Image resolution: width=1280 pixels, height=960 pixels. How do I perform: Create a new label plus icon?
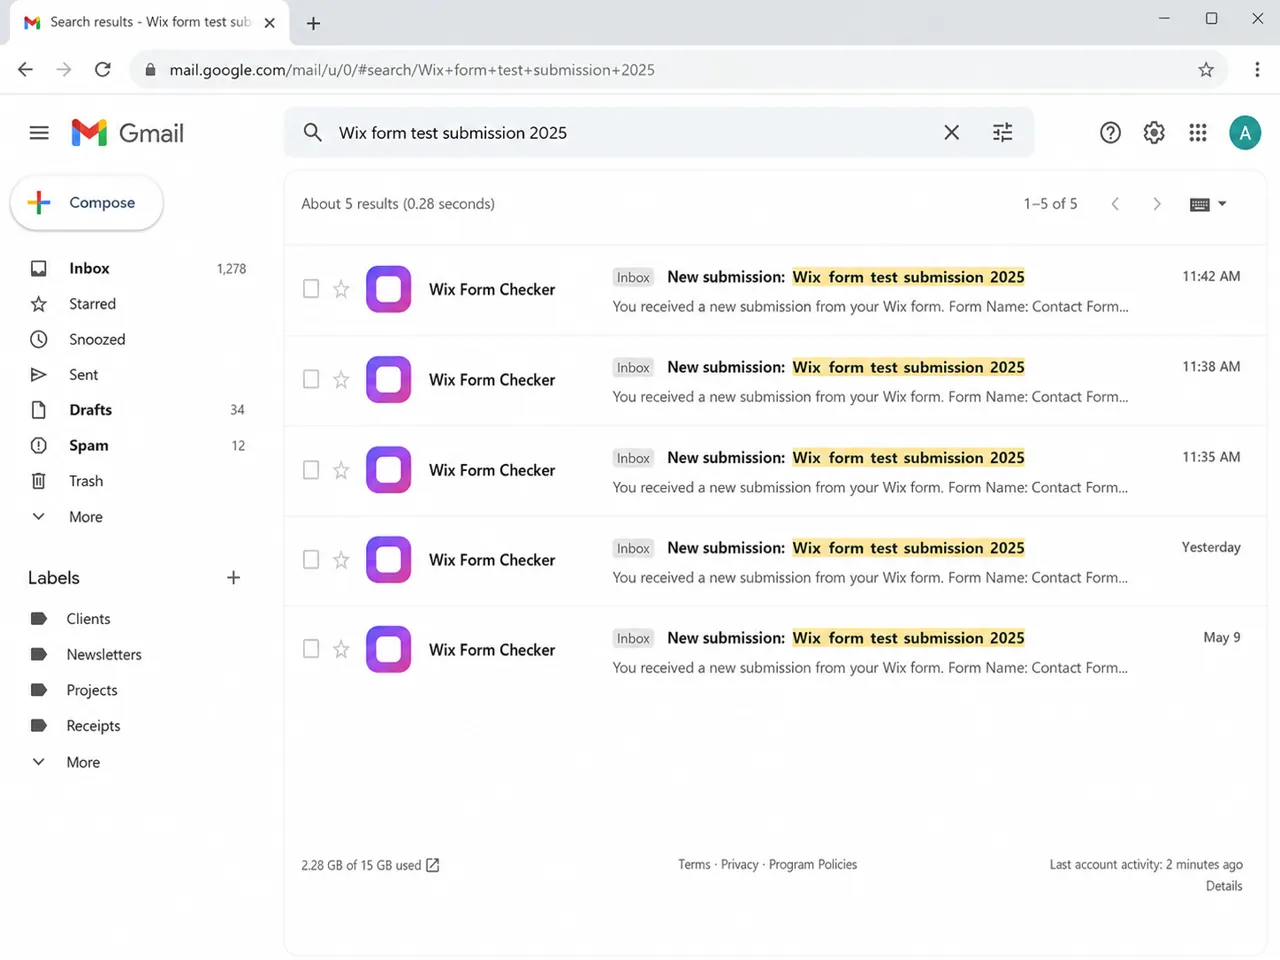tap(233, 578)
